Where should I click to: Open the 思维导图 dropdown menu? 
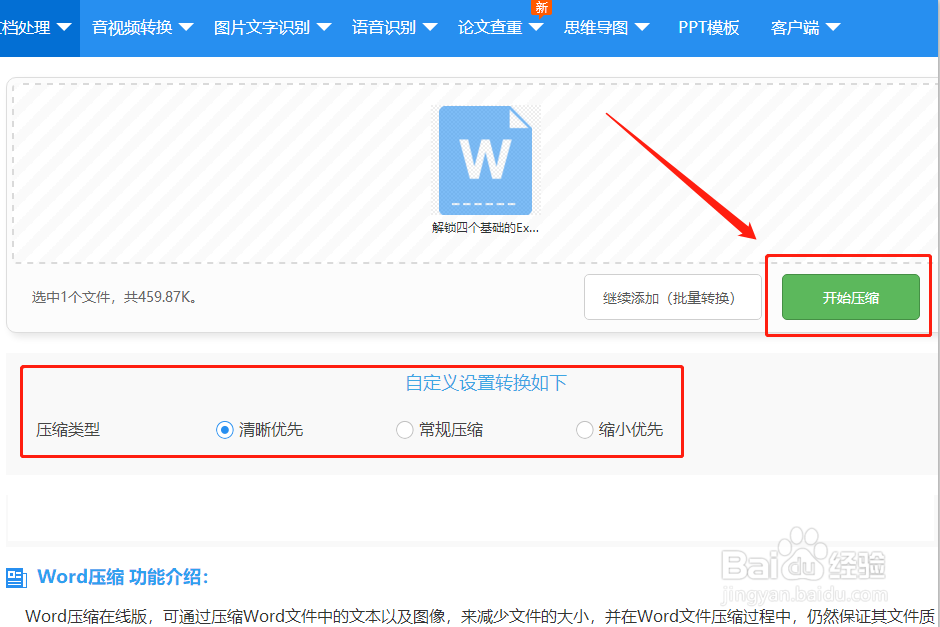pos(641,28)
